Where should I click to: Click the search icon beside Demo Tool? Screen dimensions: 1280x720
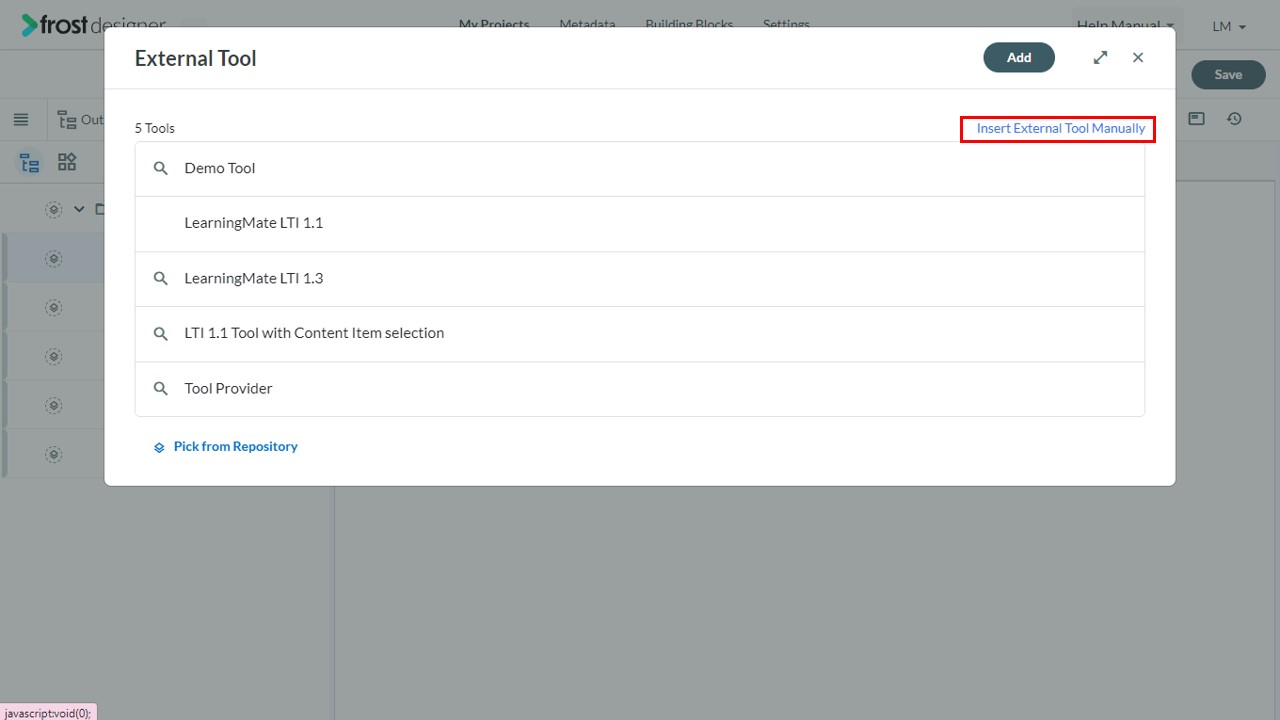pyautogui.click(x=160, y=169)
